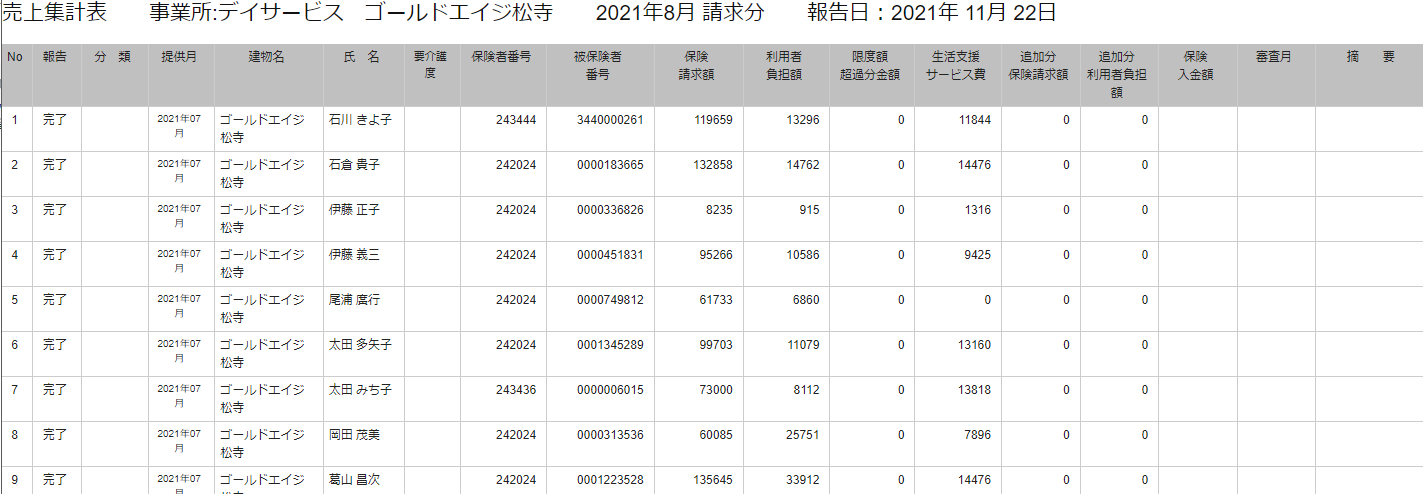This screenshot has width=1423, height=494.
Task: Click the name cell 石倉 貴子
Action: (x=354, y=165)
